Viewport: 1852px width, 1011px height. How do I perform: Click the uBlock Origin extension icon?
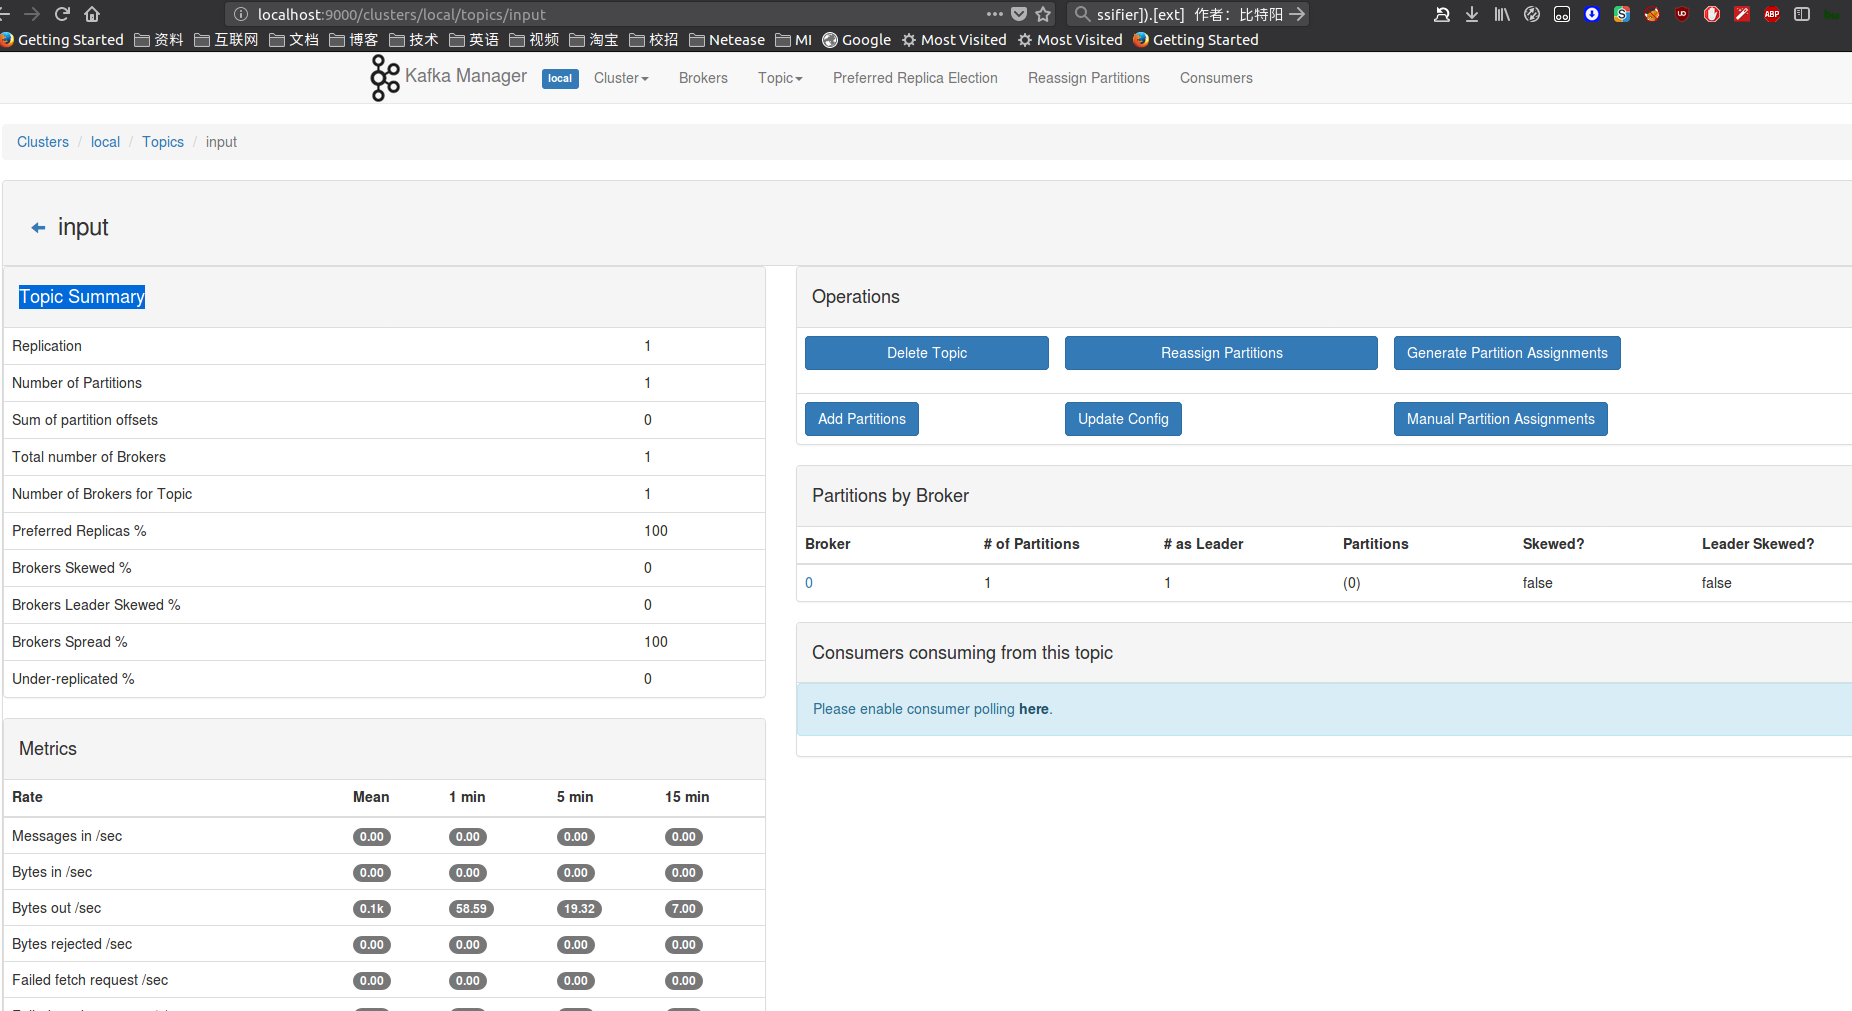[x=1682, y=14]
